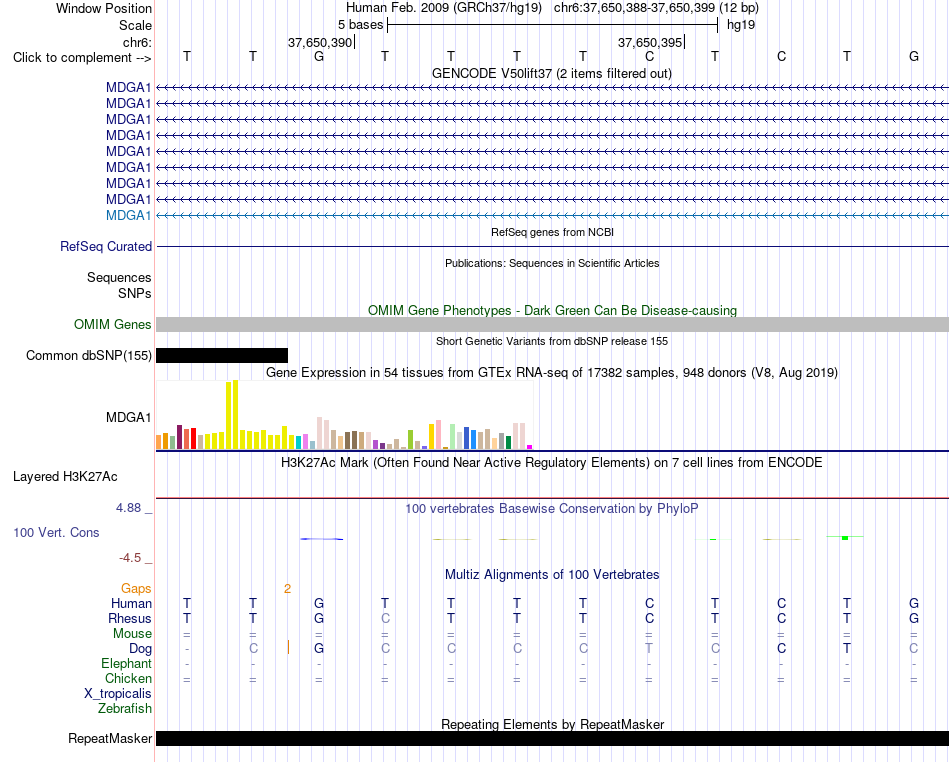
Task: Open Publications: Sequences in Scientific Articles title
Action: (x=552, y=263)
